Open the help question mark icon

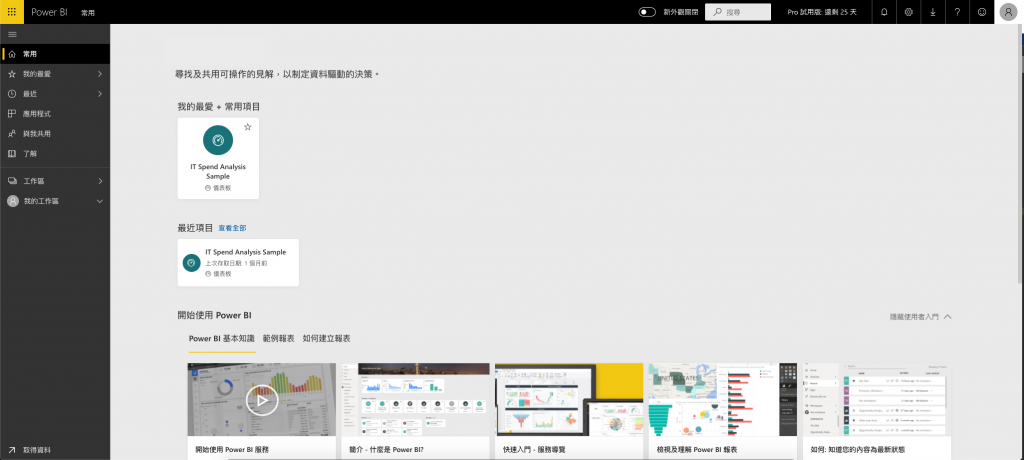tap(957, 12)
